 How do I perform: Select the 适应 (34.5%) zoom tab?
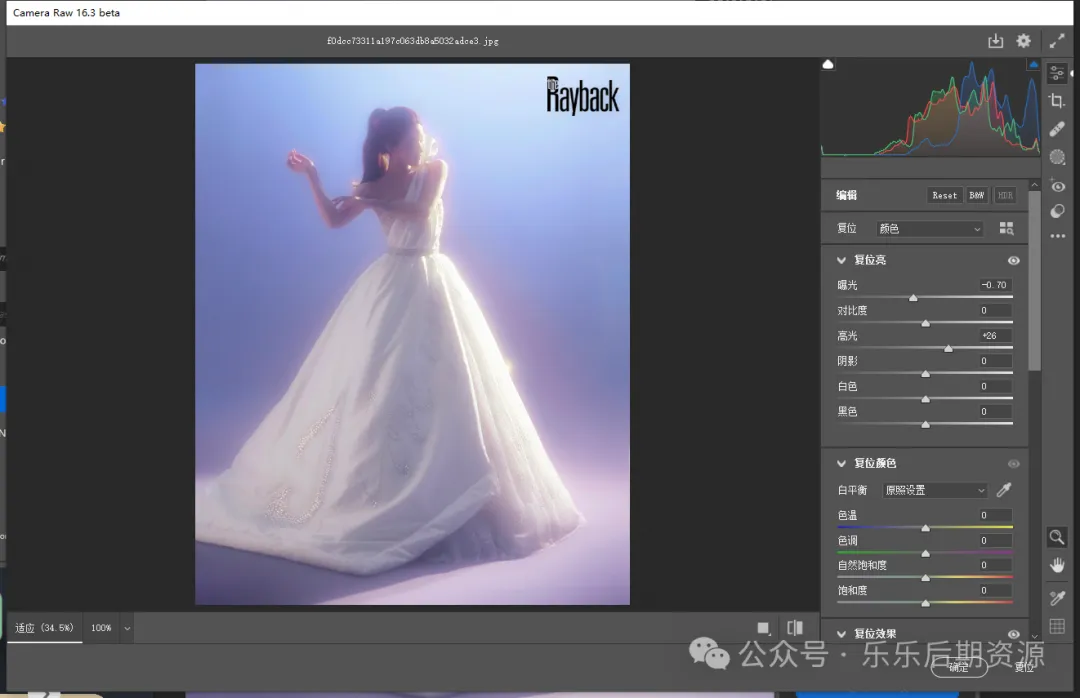[x=44, y=628]
